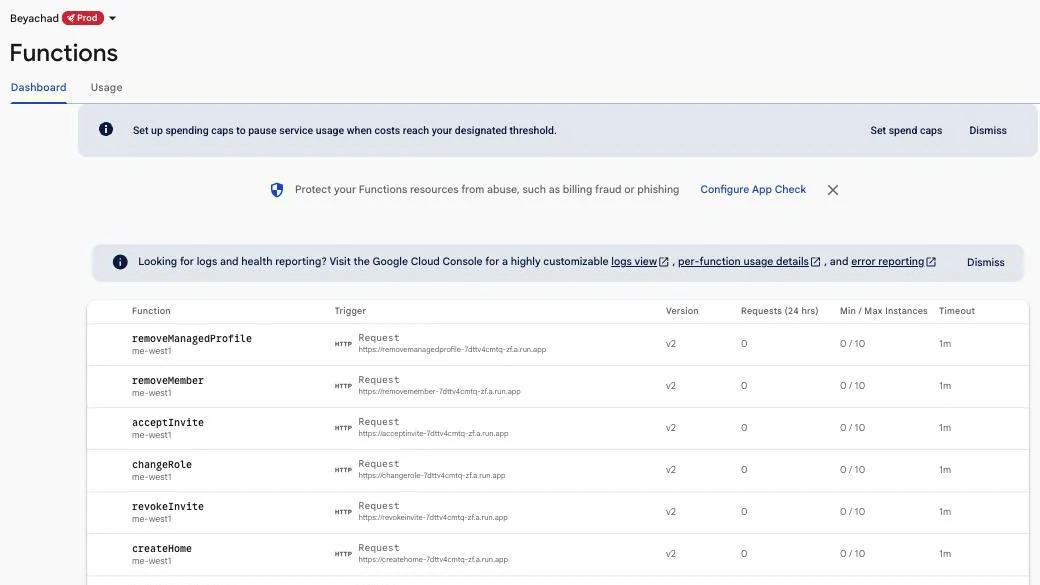Image resolution: width=1040 pixels, height=585 pixels.
Task: Click HTTP trigger badge for revokeInvite
Action: (343, 512)
